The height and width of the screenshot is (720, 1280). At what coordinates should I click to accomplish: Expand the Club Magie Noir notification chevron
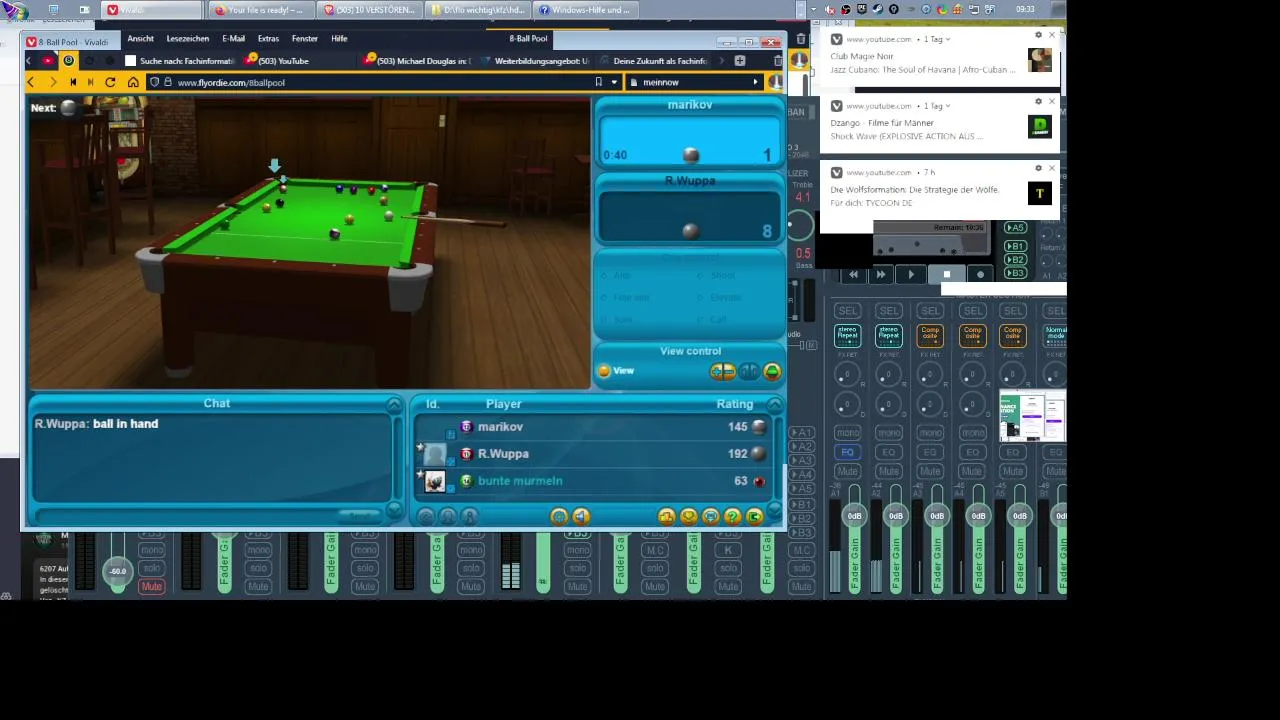947,39
